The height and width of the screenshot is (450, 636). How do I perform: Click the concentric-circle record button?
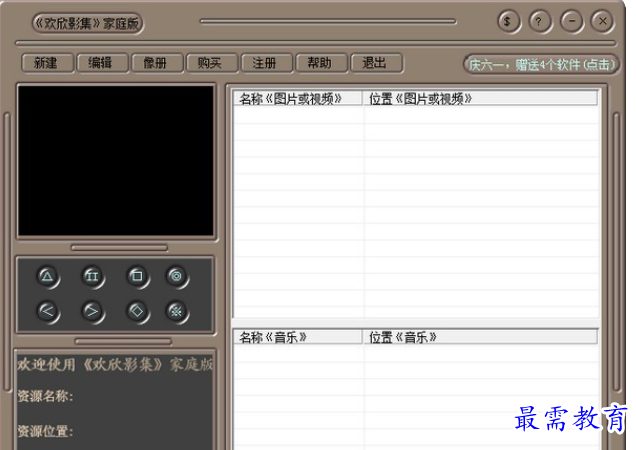(176, 277)
